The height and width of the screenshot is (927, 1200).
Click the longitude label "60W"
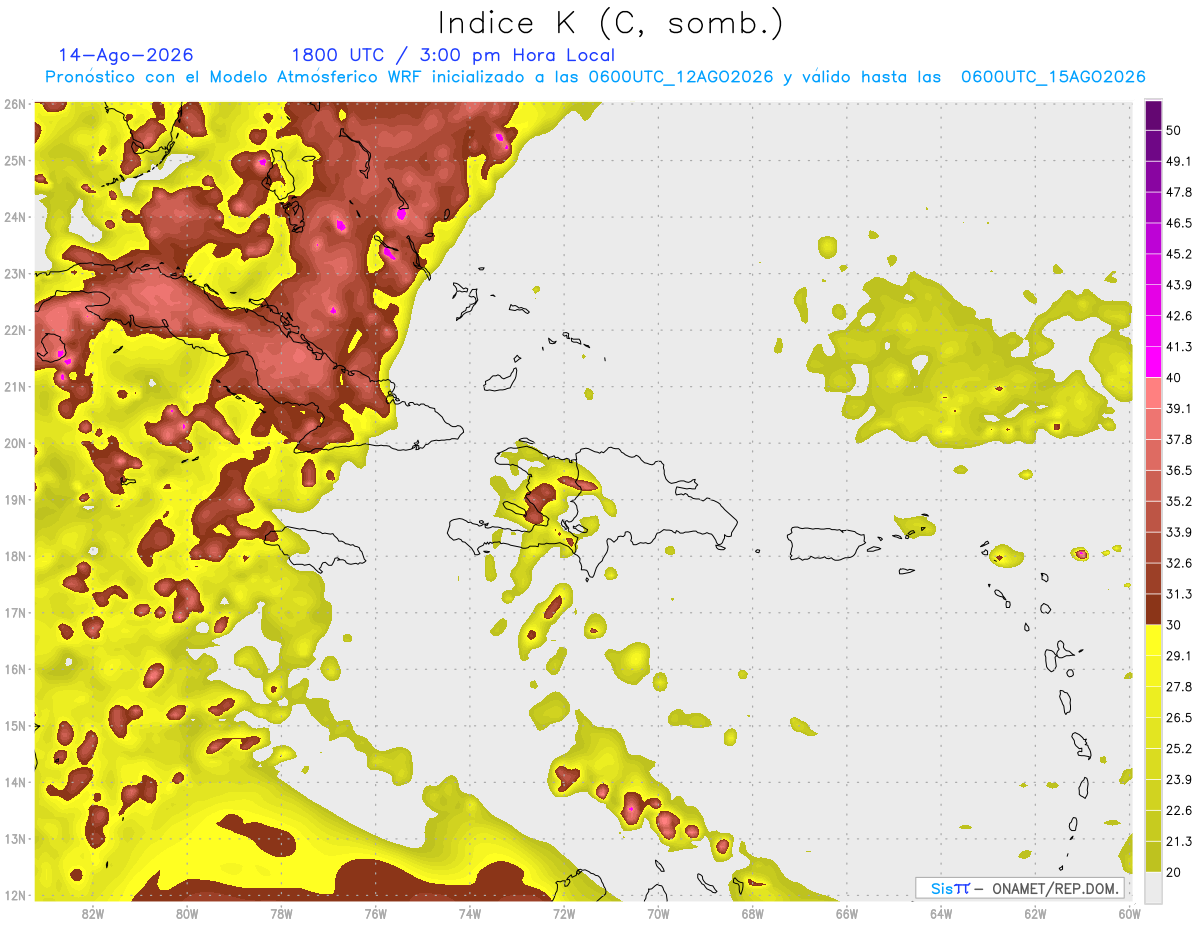[1129, 913]
